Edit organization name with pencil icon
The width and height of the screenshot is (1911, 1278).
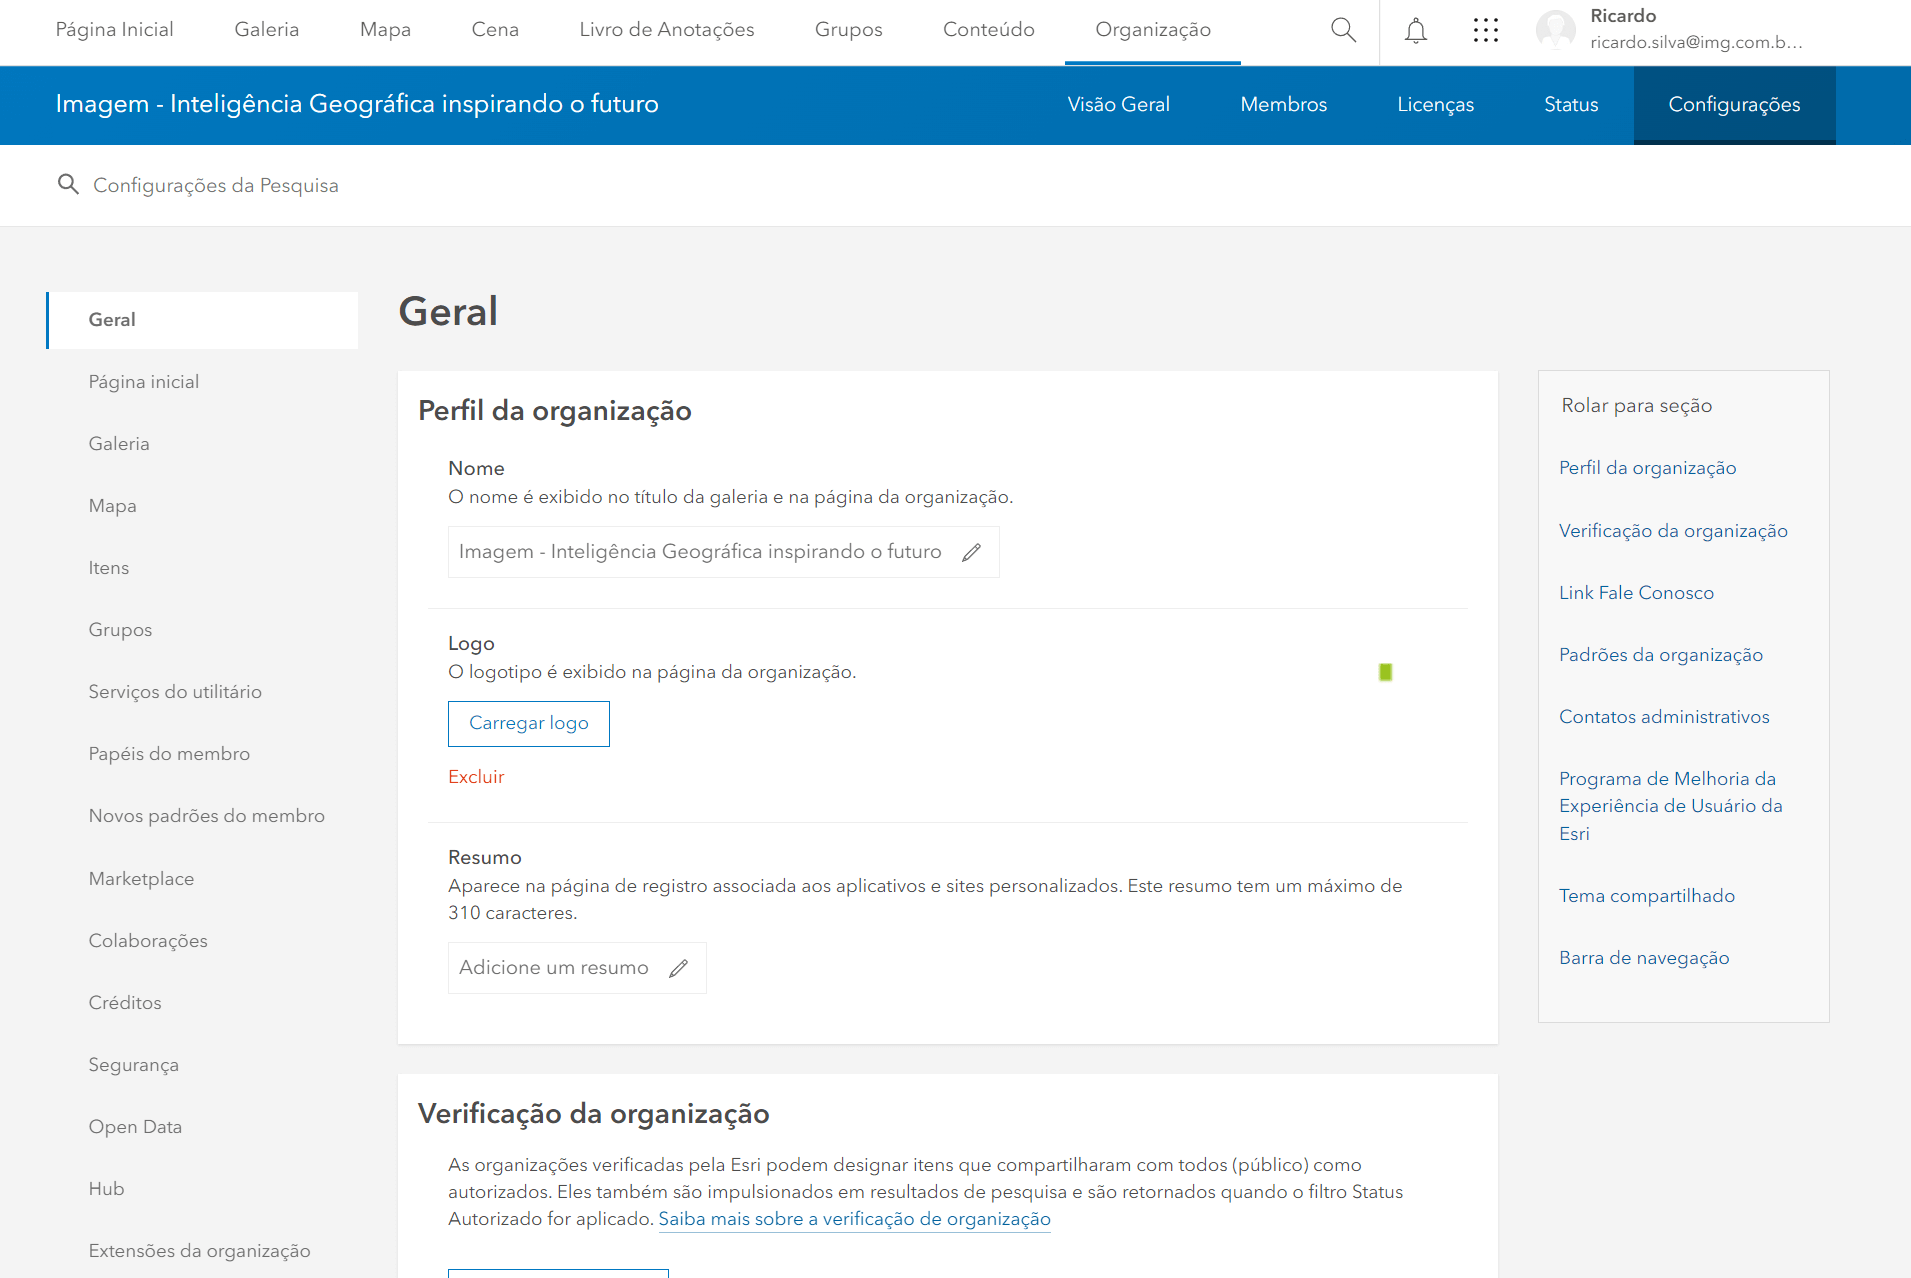coord(971,552)
